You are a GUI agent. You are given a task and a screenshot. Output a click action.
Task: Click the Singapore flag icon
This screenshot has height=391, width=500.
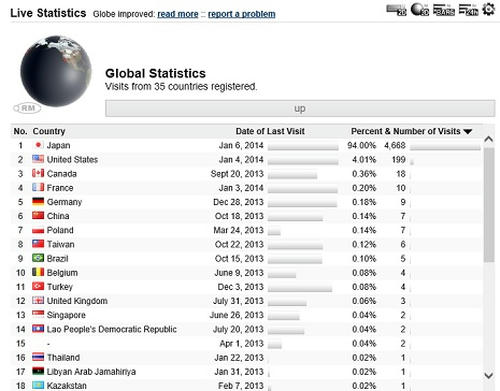(38, 314)
